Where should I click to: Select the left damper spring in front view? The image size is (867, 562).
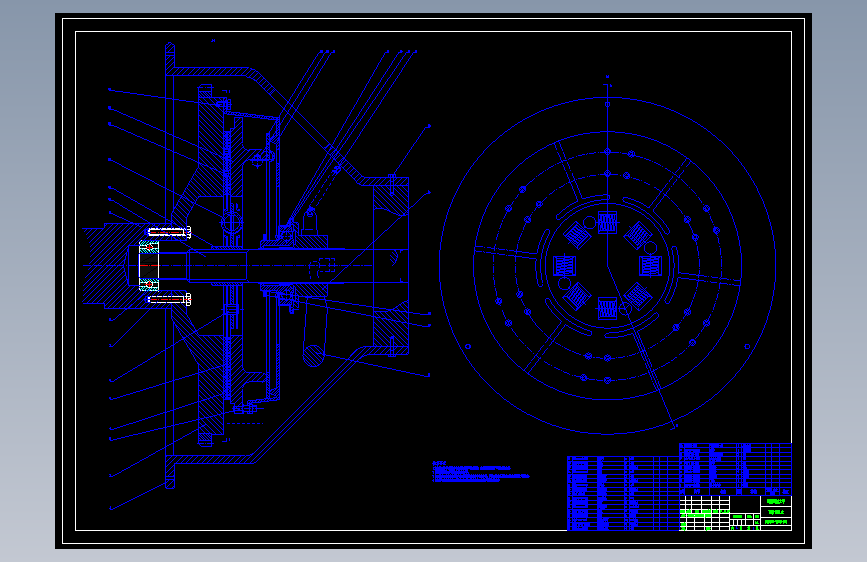click(x=565, y=266)
